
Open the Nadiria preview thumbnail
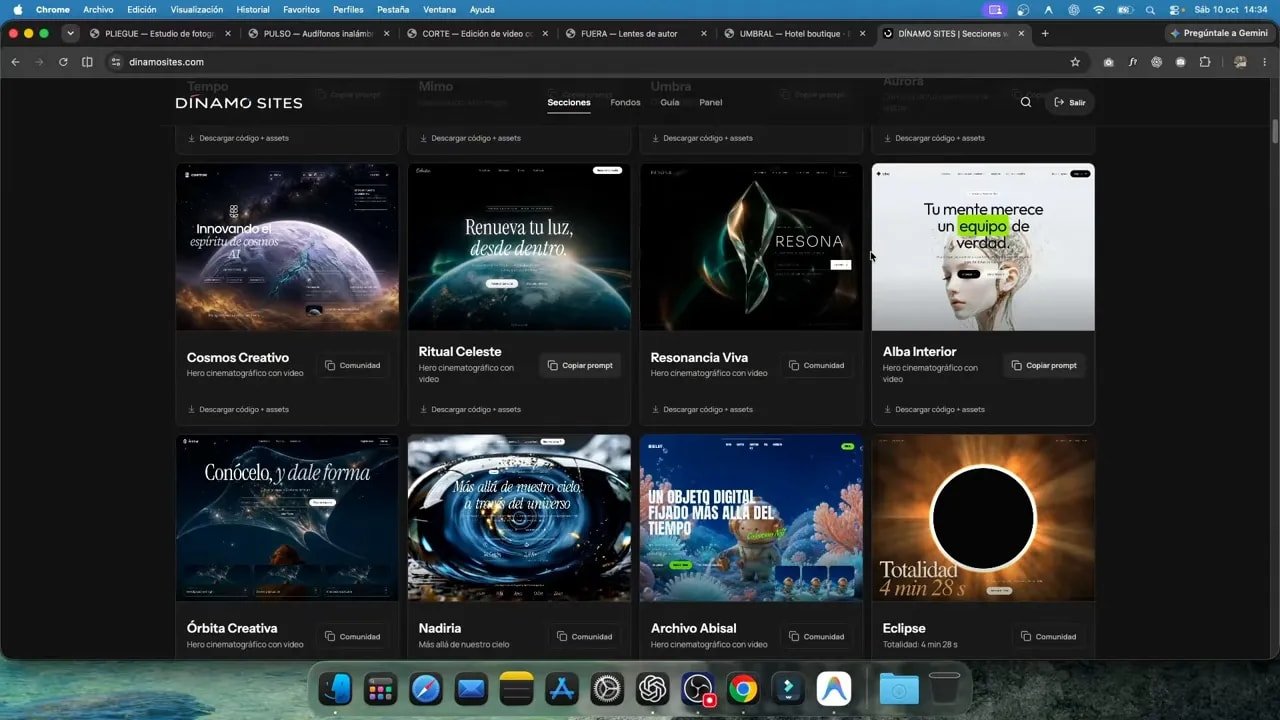click(519, 518)
